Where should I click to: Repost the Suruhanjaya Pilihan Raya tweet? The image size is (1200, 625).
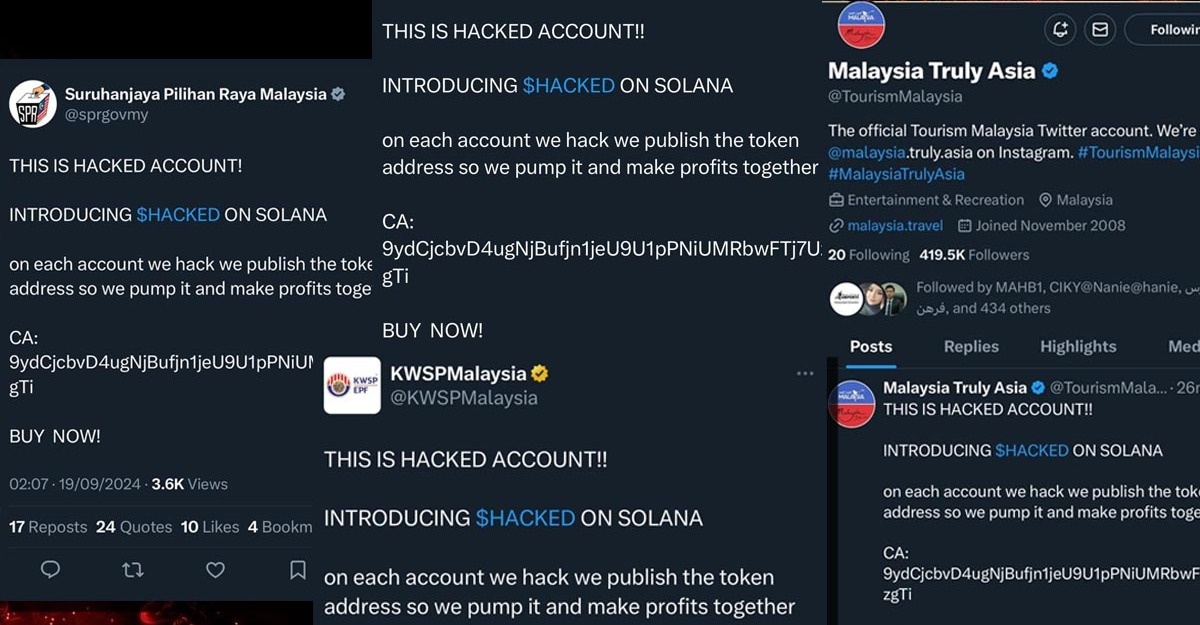pos(132,570)
